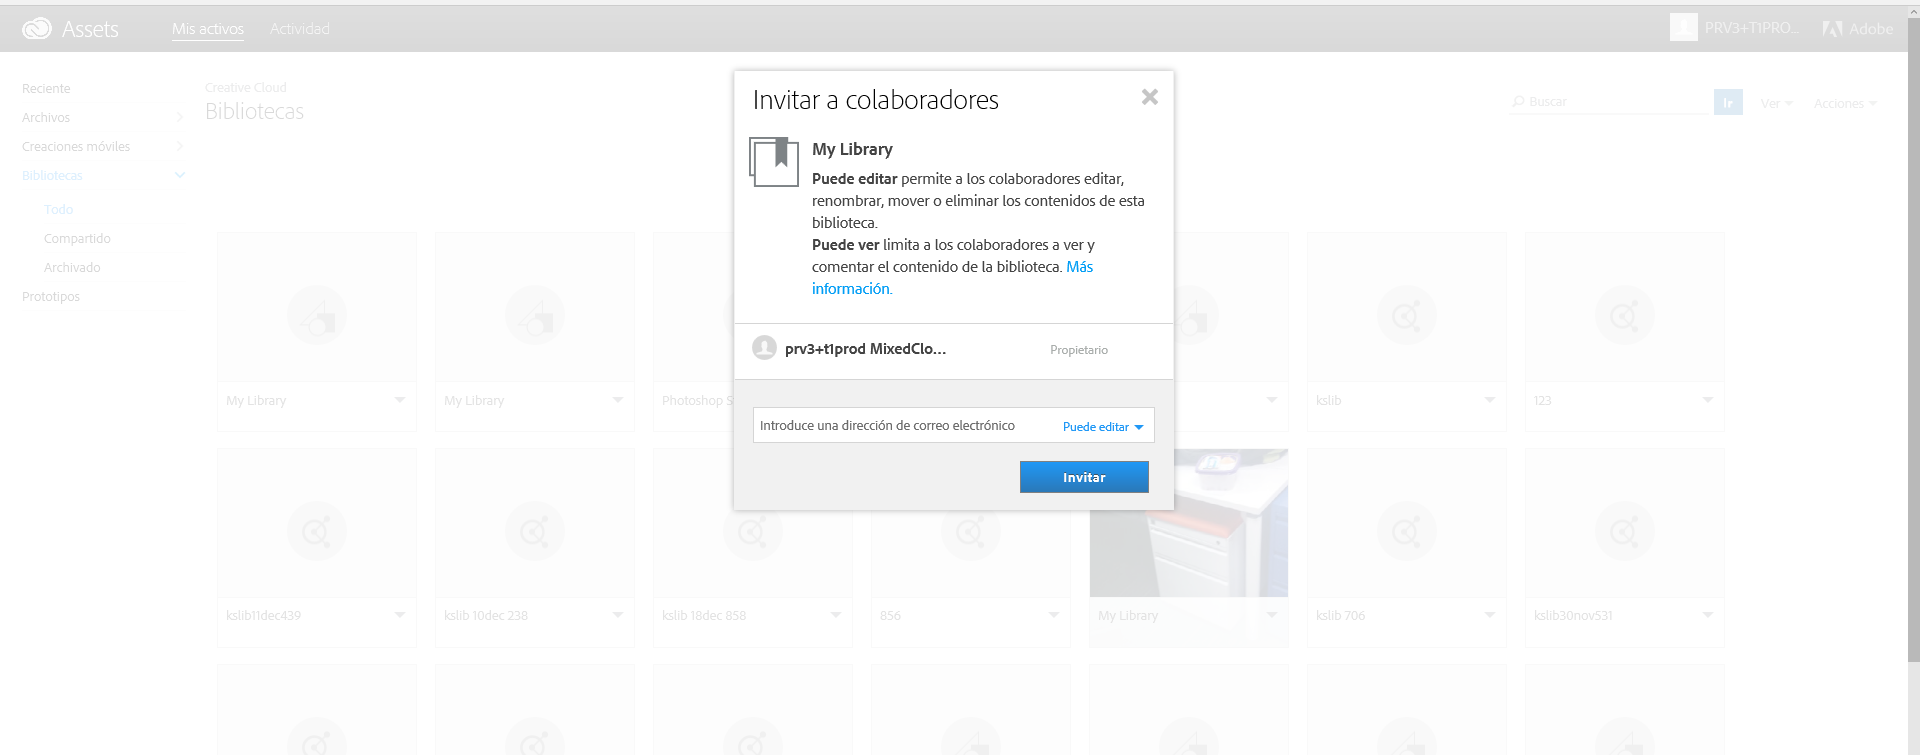Click the search magnifier icon
This screenshot has height=755, width=1920.
[x=1518, y=102]
